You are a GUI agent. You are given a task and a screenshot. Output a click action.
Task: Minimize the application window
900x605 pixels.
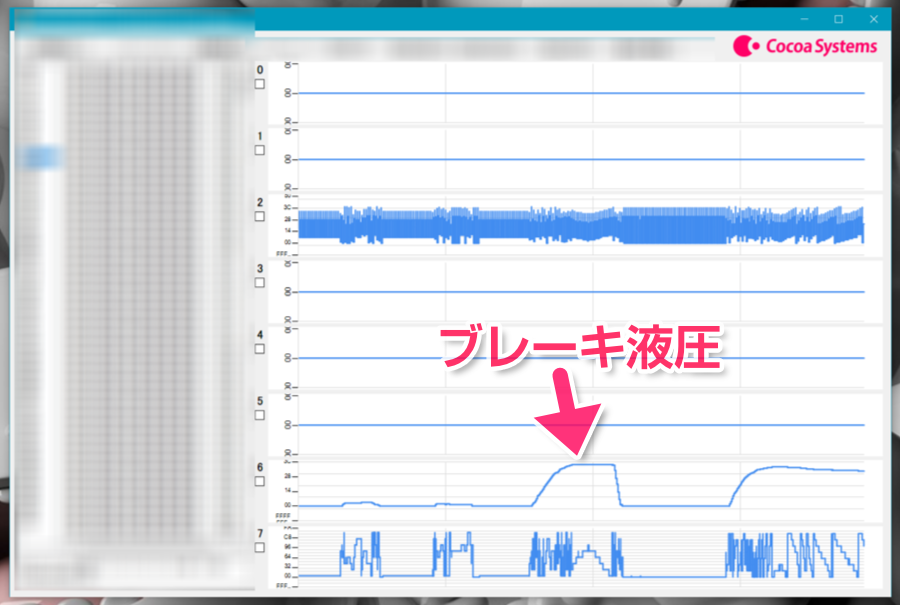pos(803,19)
